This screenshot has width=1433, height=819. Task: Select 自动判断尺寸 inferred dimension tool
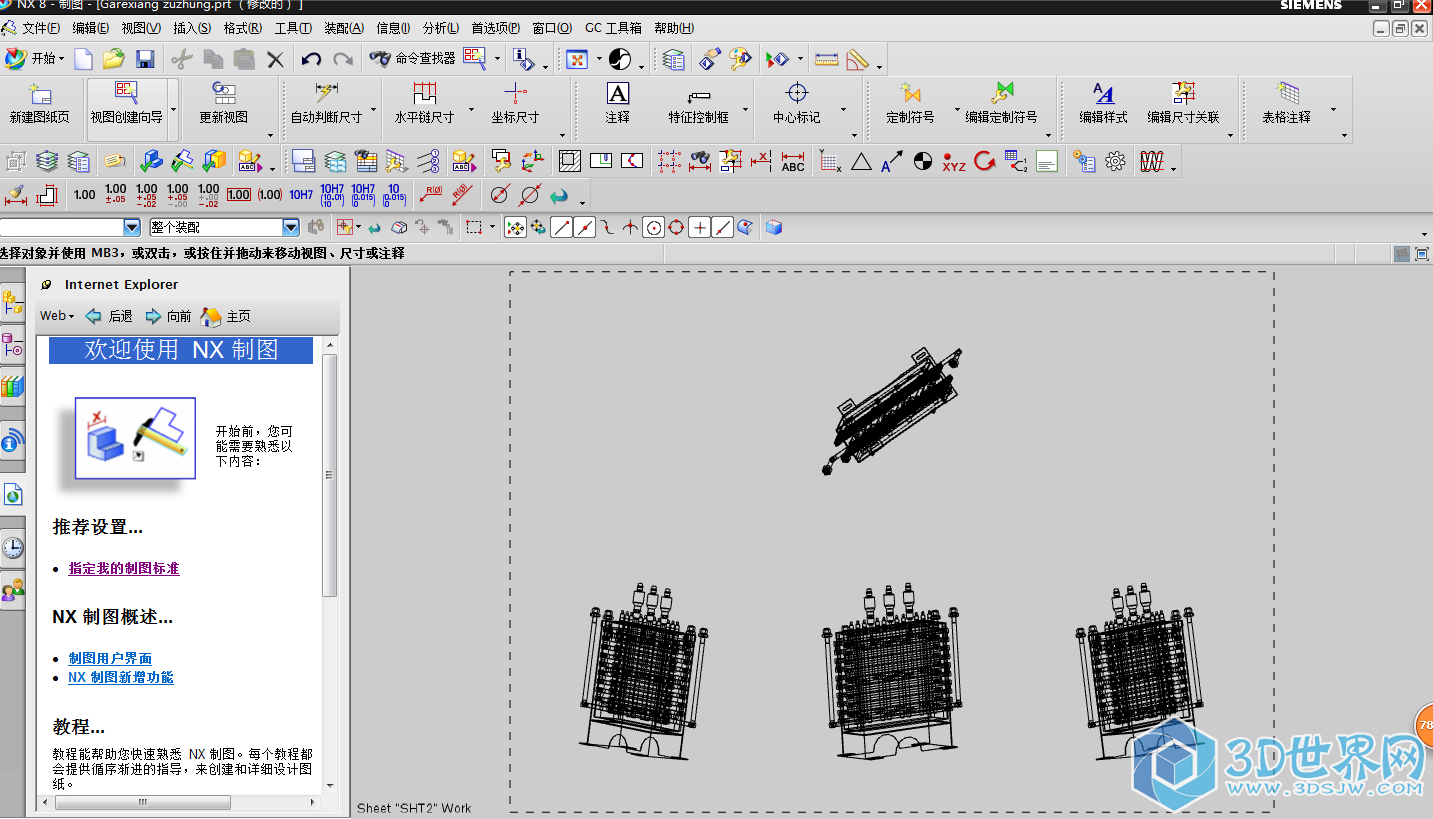(x=326, y=104)
